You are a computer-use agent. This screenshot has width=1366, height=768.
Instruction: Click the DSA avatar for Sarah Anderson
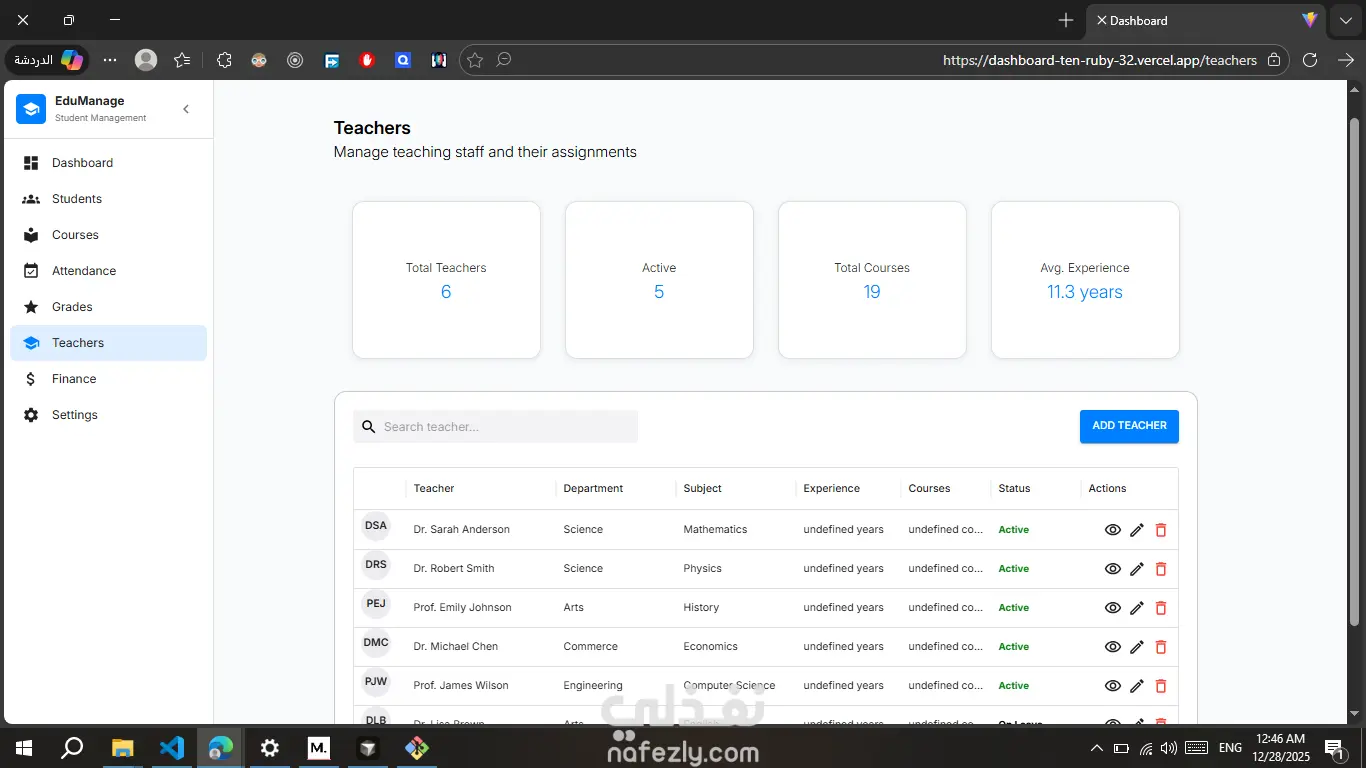click(x=376, y=526)
